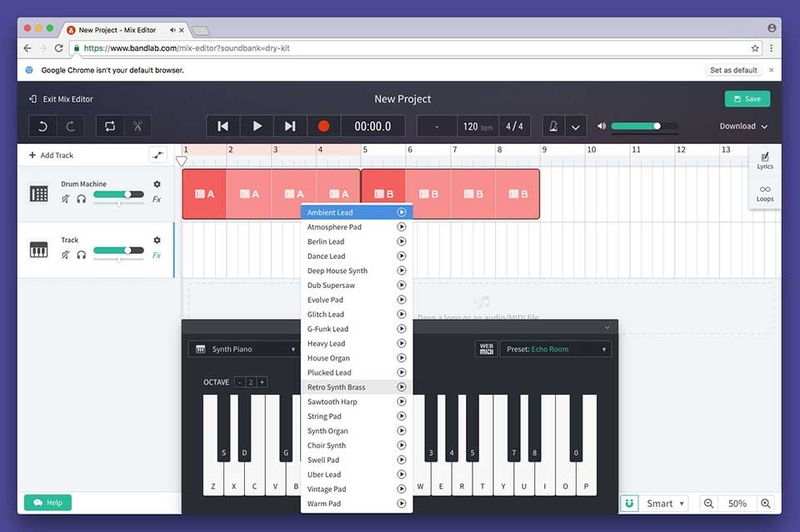Preview the Berlin Lead sound
Image resolution: width=800 pixels, height=532 pixels.
(402, 241)
